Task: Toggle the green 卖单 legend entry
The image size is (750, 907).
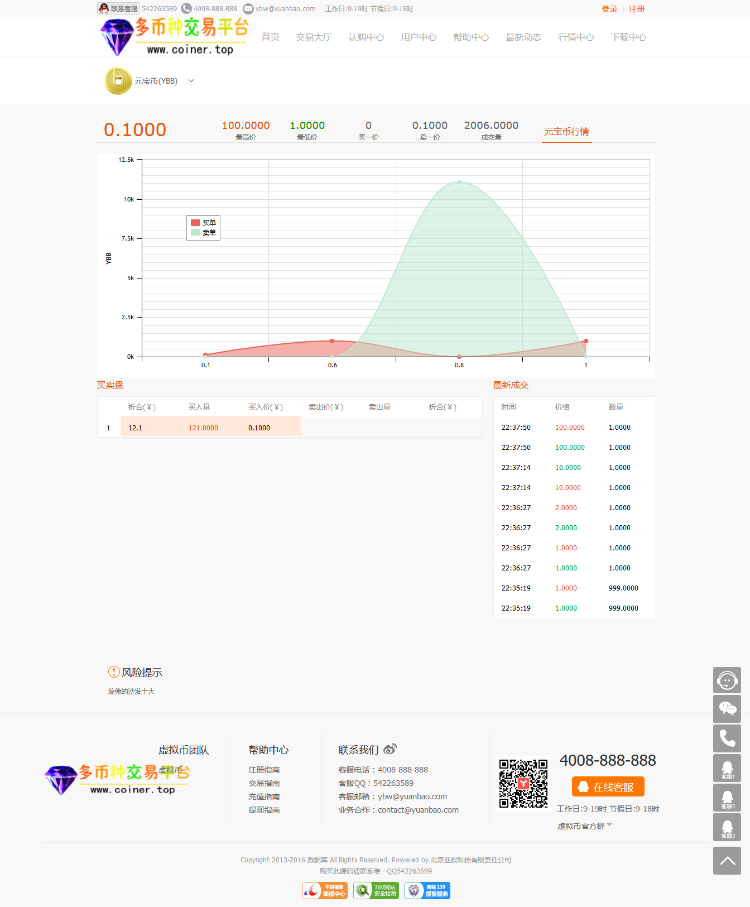Action: pyautogui.click(x=204, y=233)
